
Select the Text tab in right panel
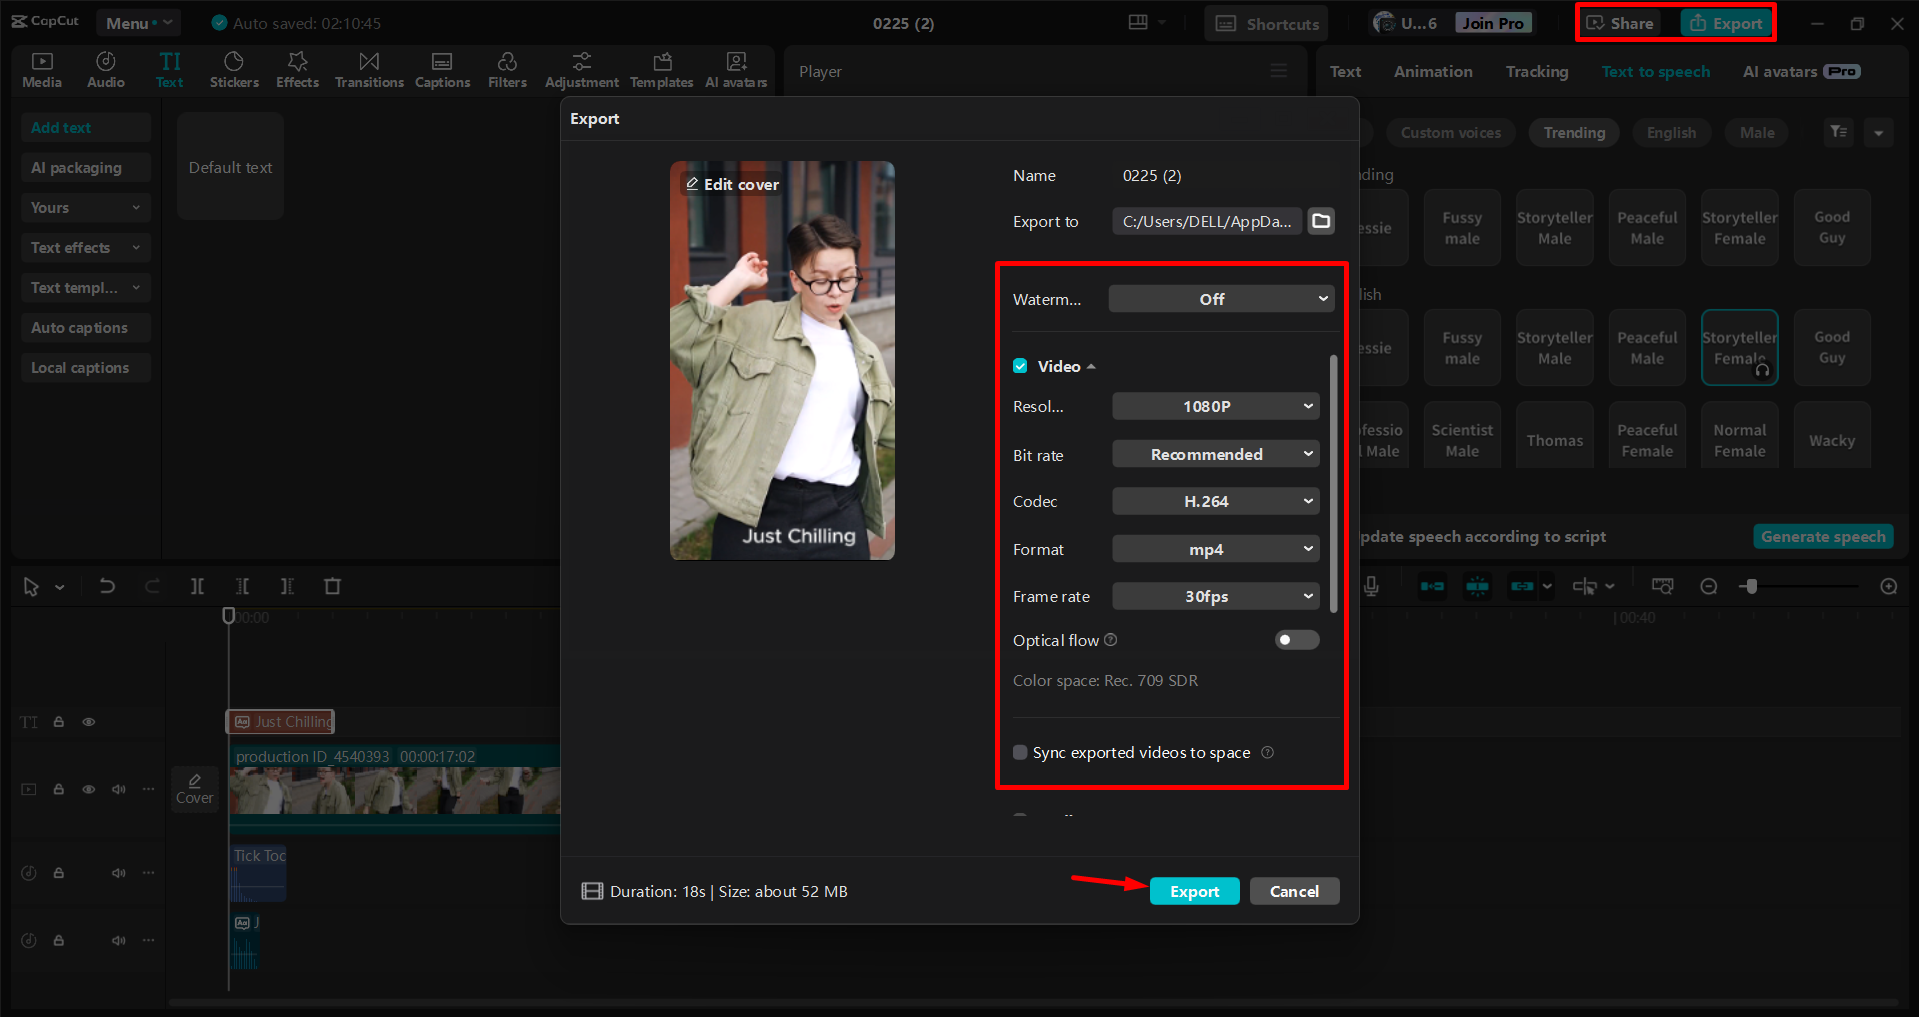pyautogui.click(x=1345, y=71)
